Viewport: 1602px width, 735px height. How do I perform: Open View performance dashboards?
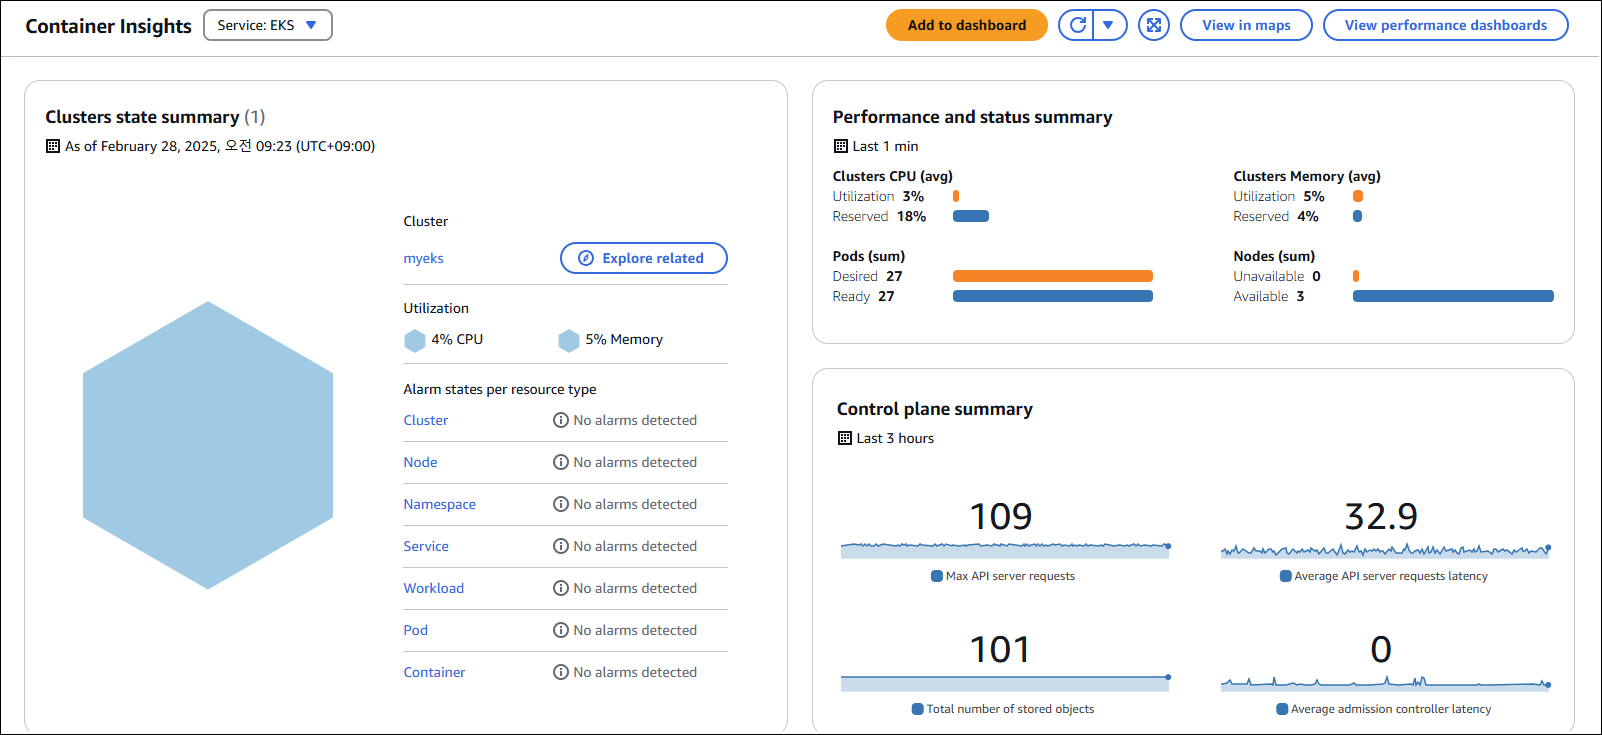tap(1445, 25)
